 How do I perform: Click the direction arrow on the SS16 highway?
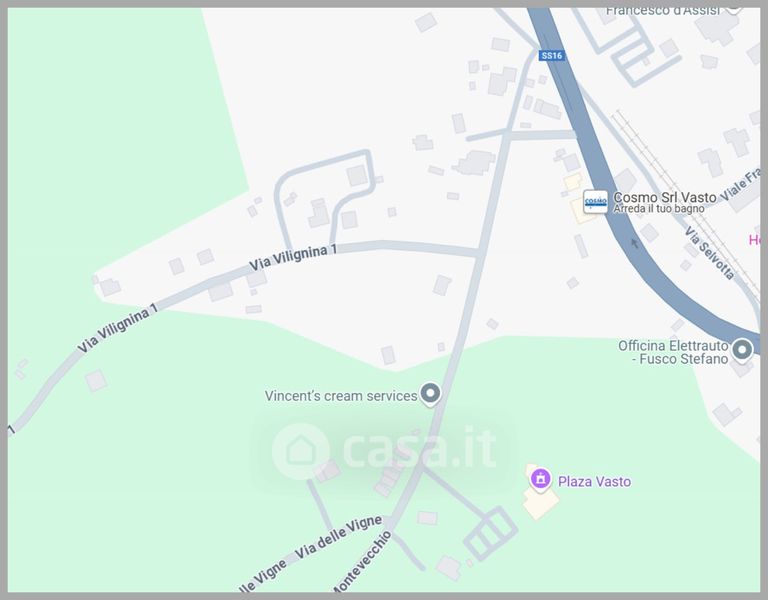pos(635,242)
